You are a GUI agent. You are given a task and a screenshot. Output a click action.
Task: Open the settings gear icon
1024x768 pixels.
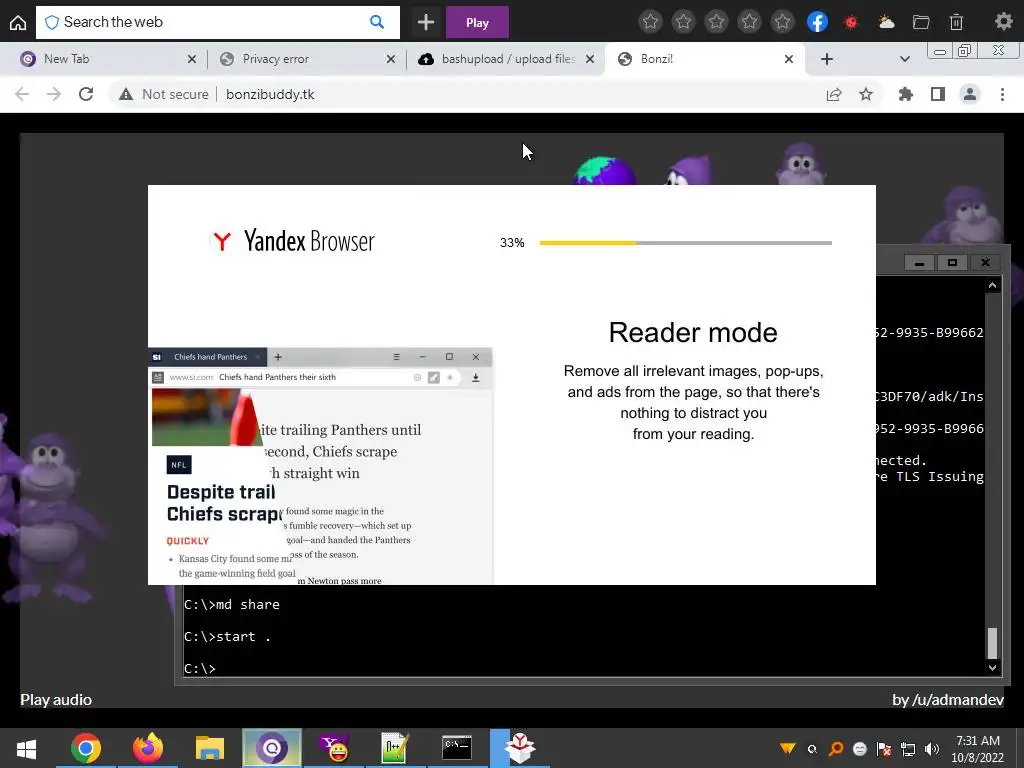tap(1004, 22)
